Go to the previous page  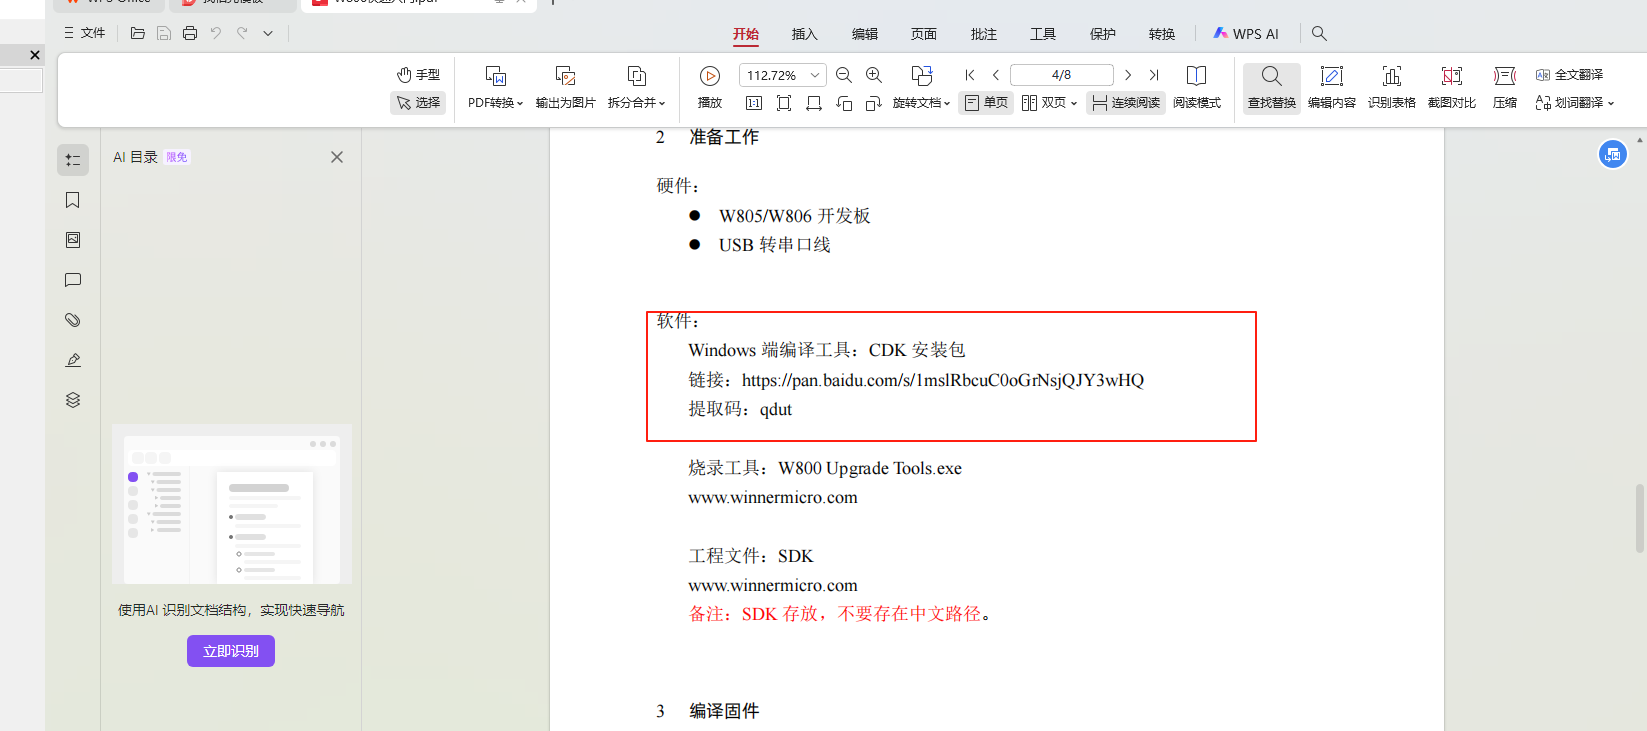coord(996,75)
